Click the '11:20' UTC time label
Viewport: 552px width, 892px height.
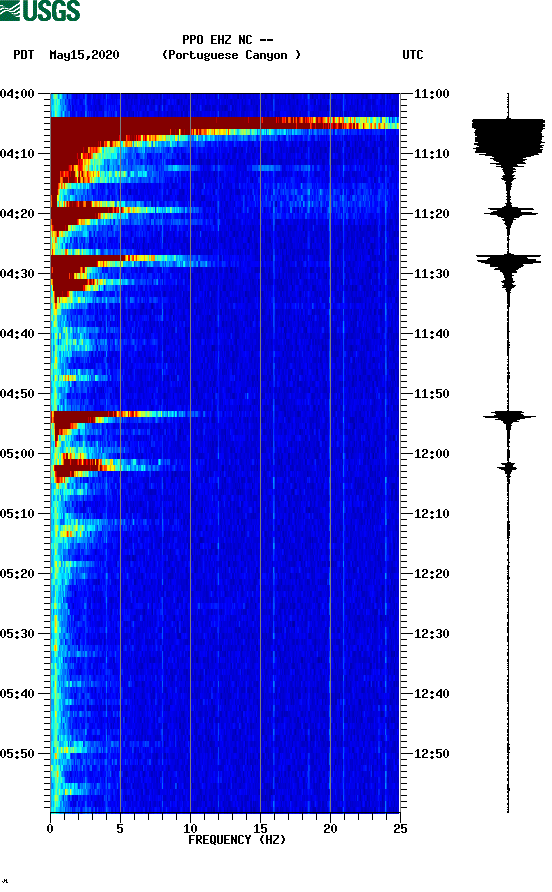pyautogui.click(x=431, y=214)
